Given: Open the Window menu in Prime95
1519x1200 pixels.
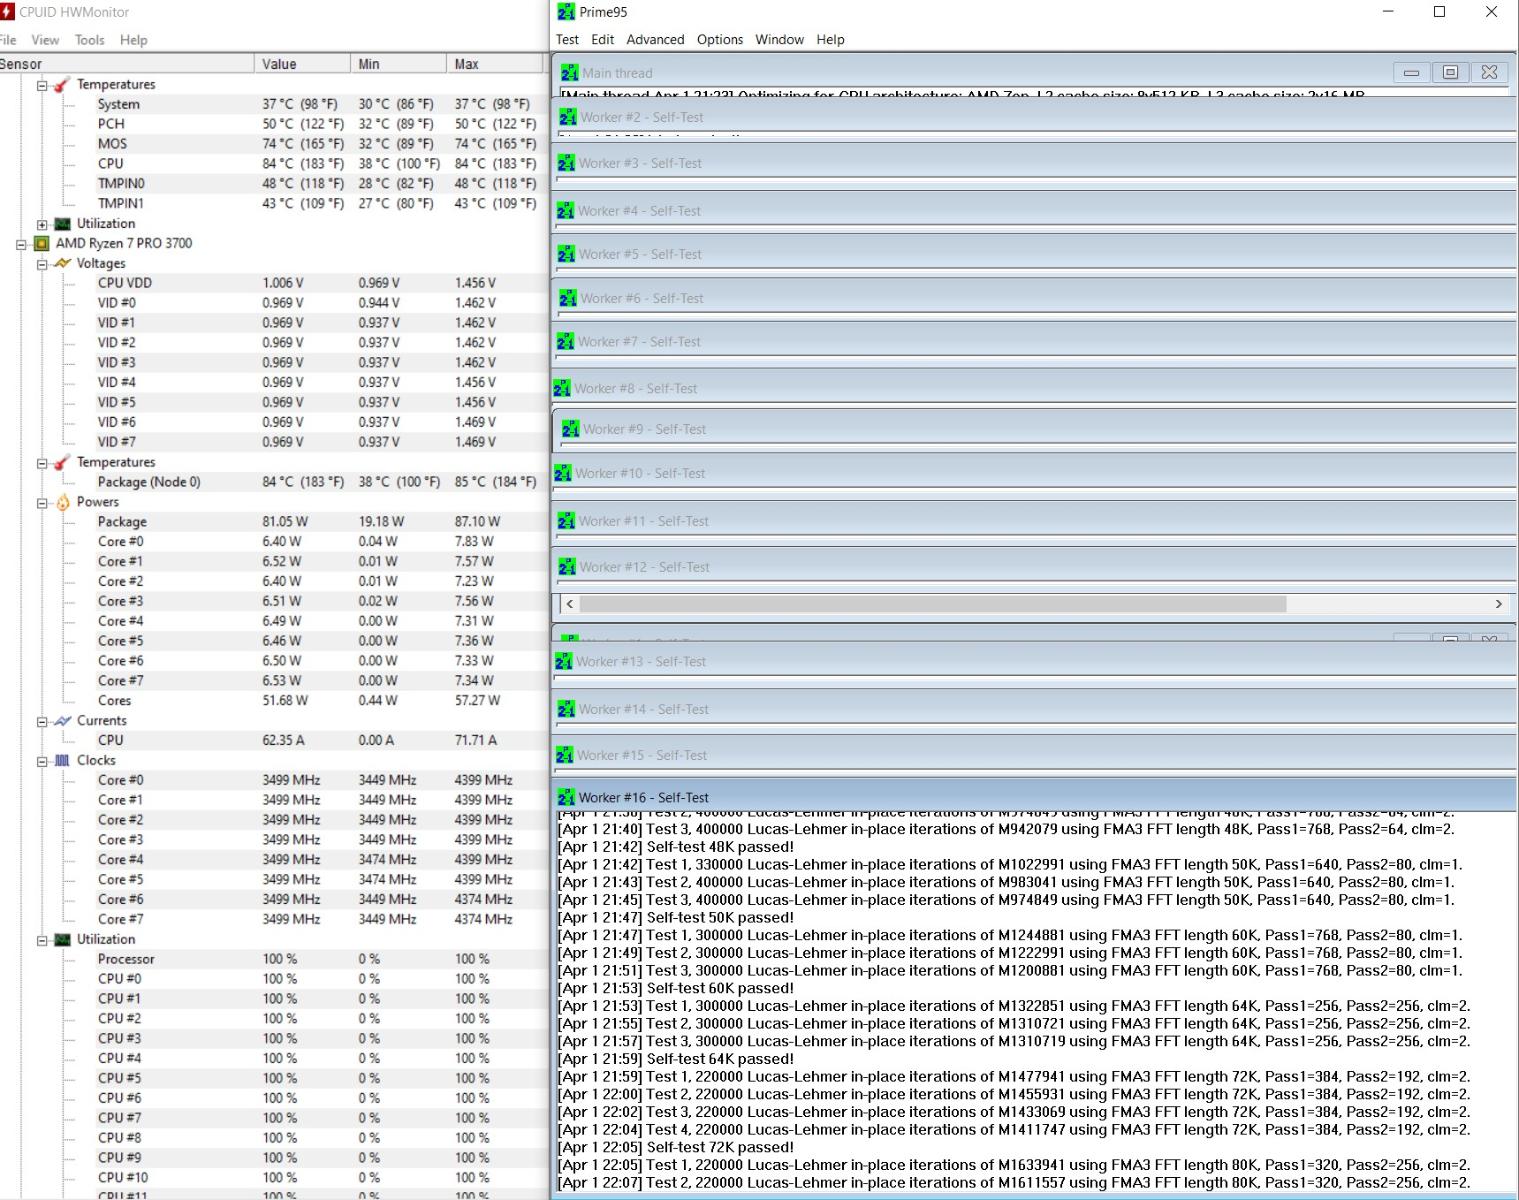Looking at the screenshot, I should [779, 40].
